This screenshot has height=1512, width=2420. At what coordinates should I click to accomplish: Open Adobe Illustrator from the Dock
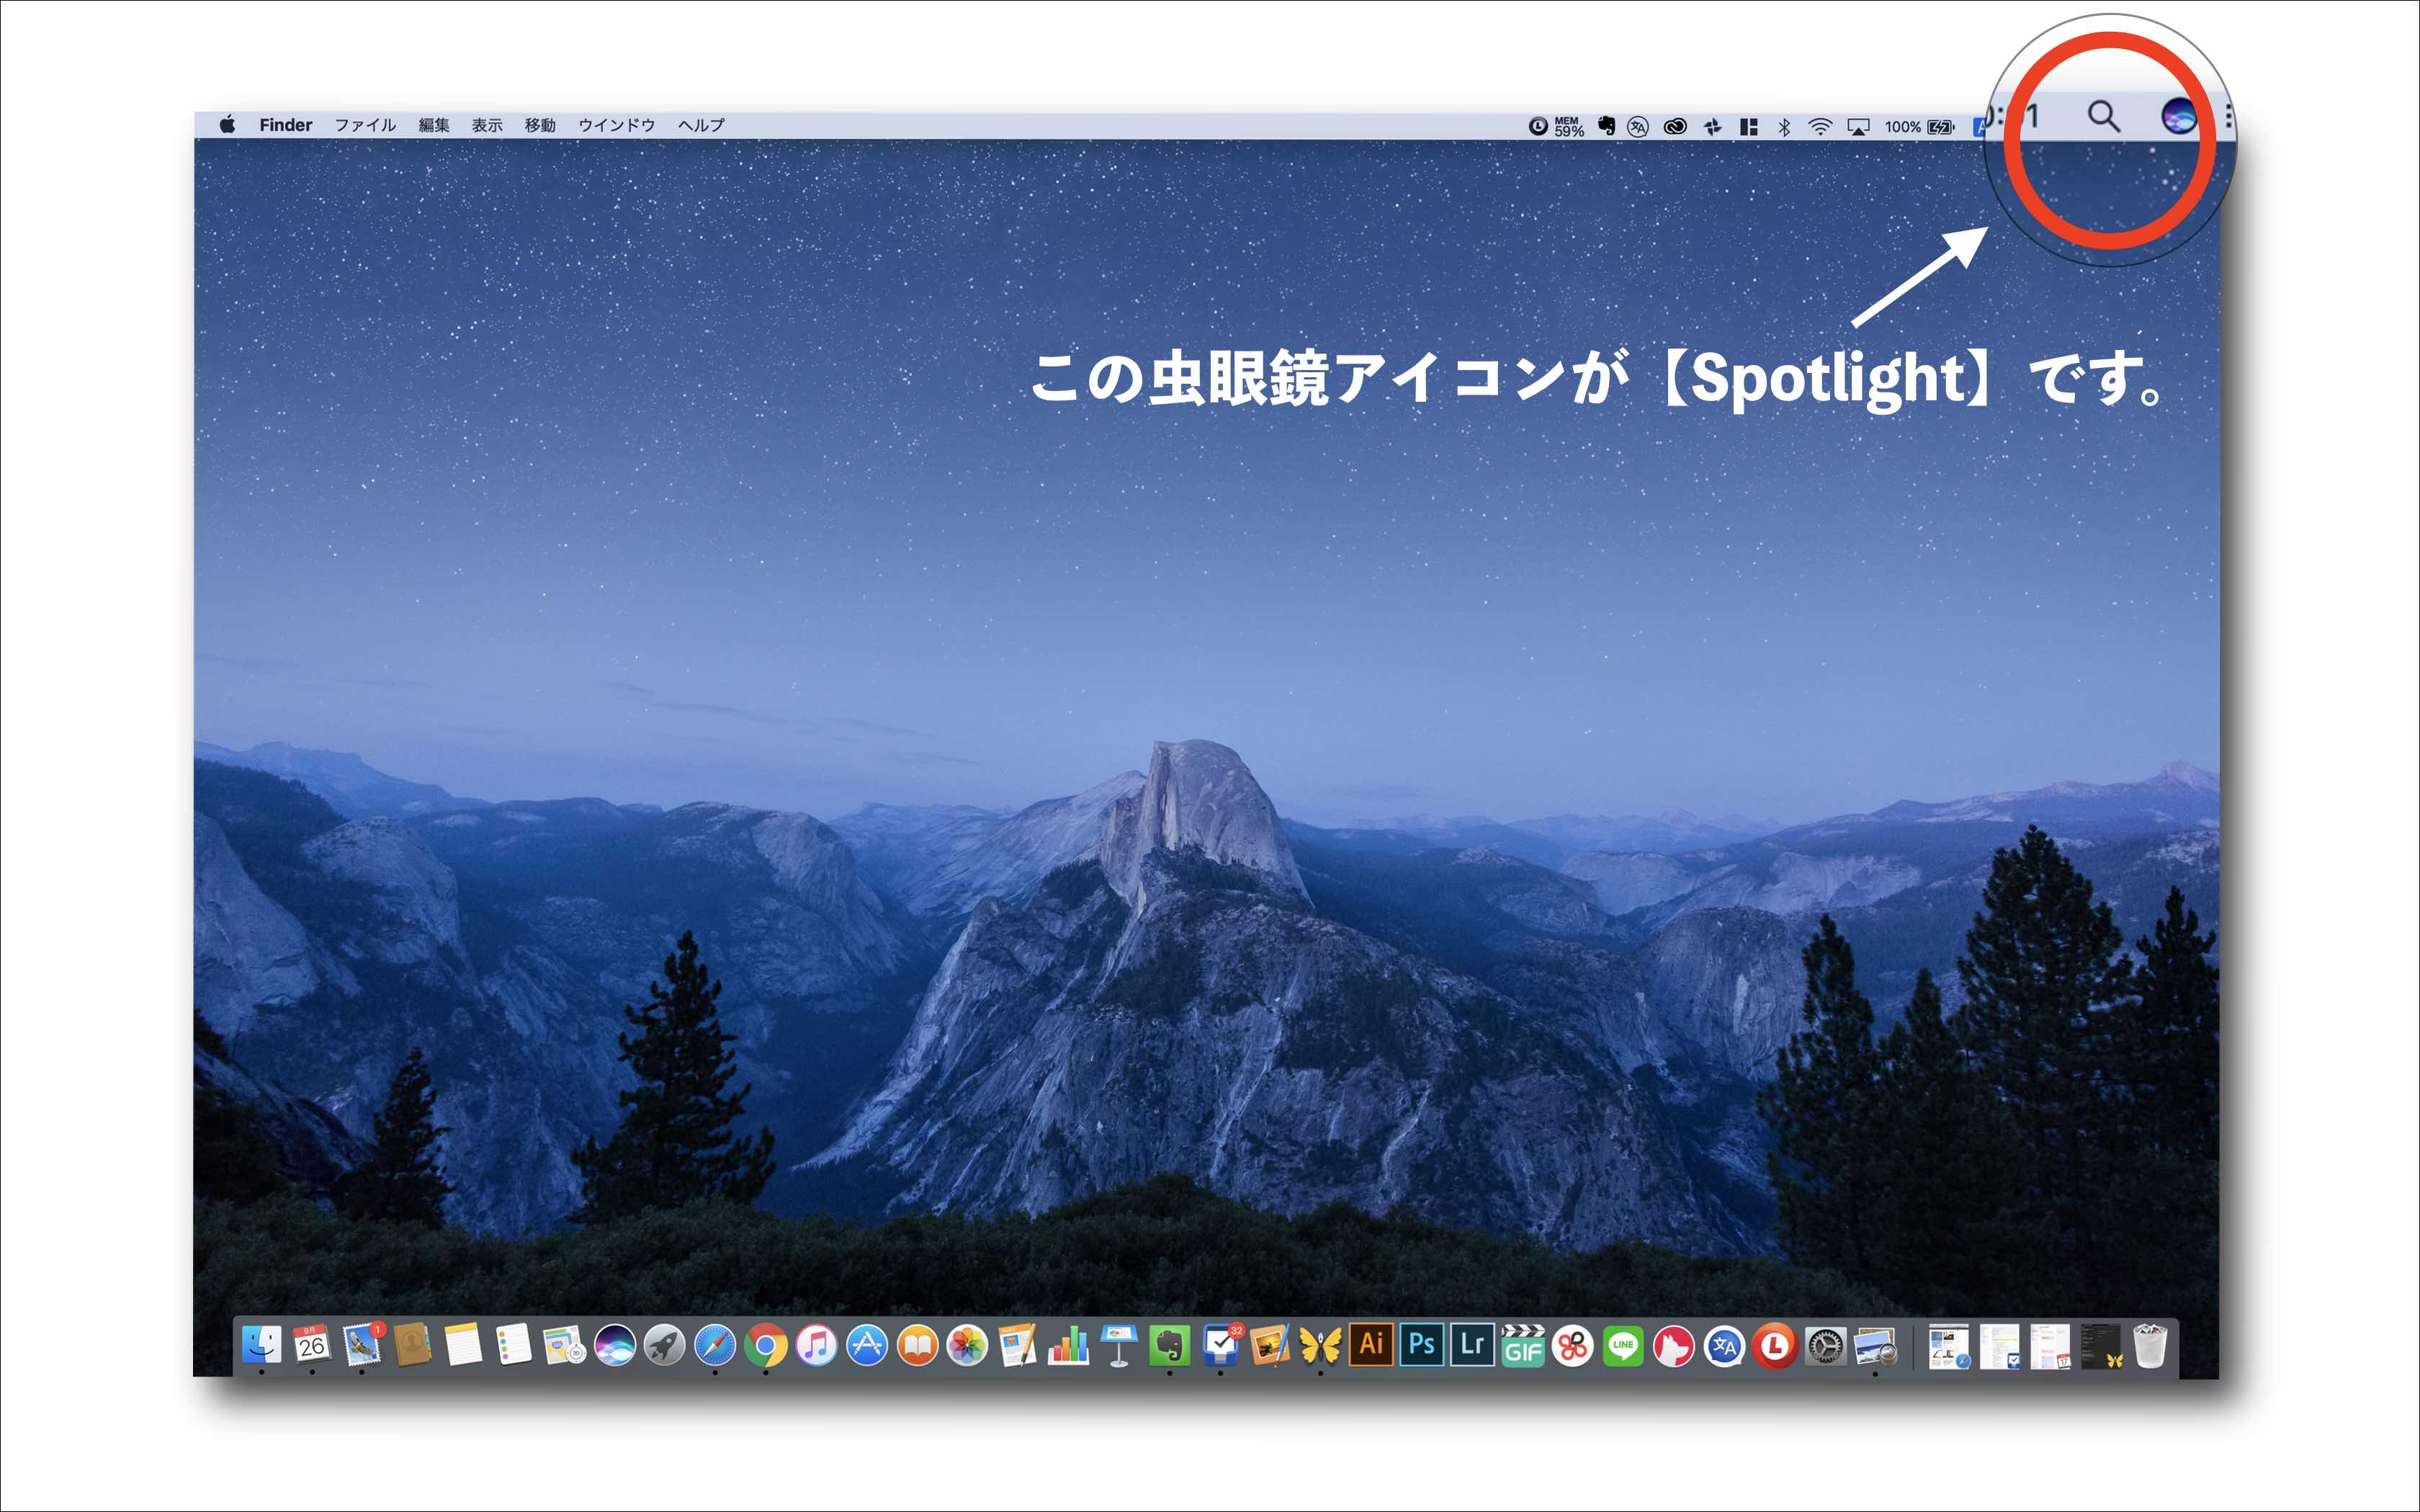[x=1372, y=1347]
